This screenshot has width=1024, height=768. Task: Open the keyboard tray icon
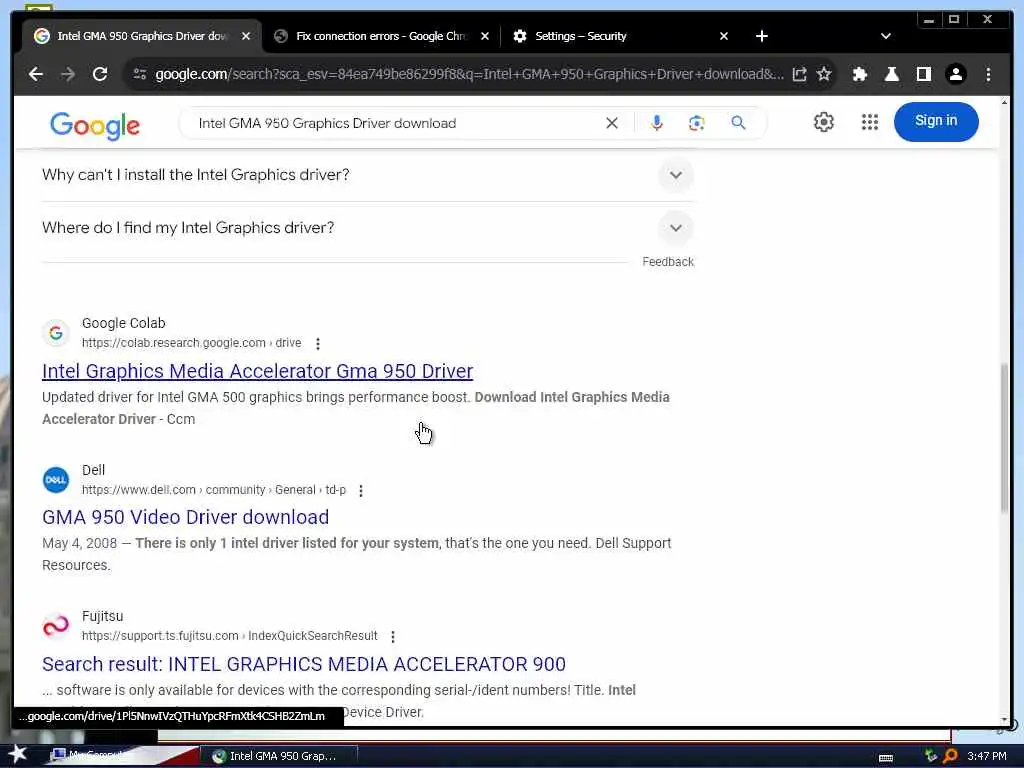(x=886, y=758)
